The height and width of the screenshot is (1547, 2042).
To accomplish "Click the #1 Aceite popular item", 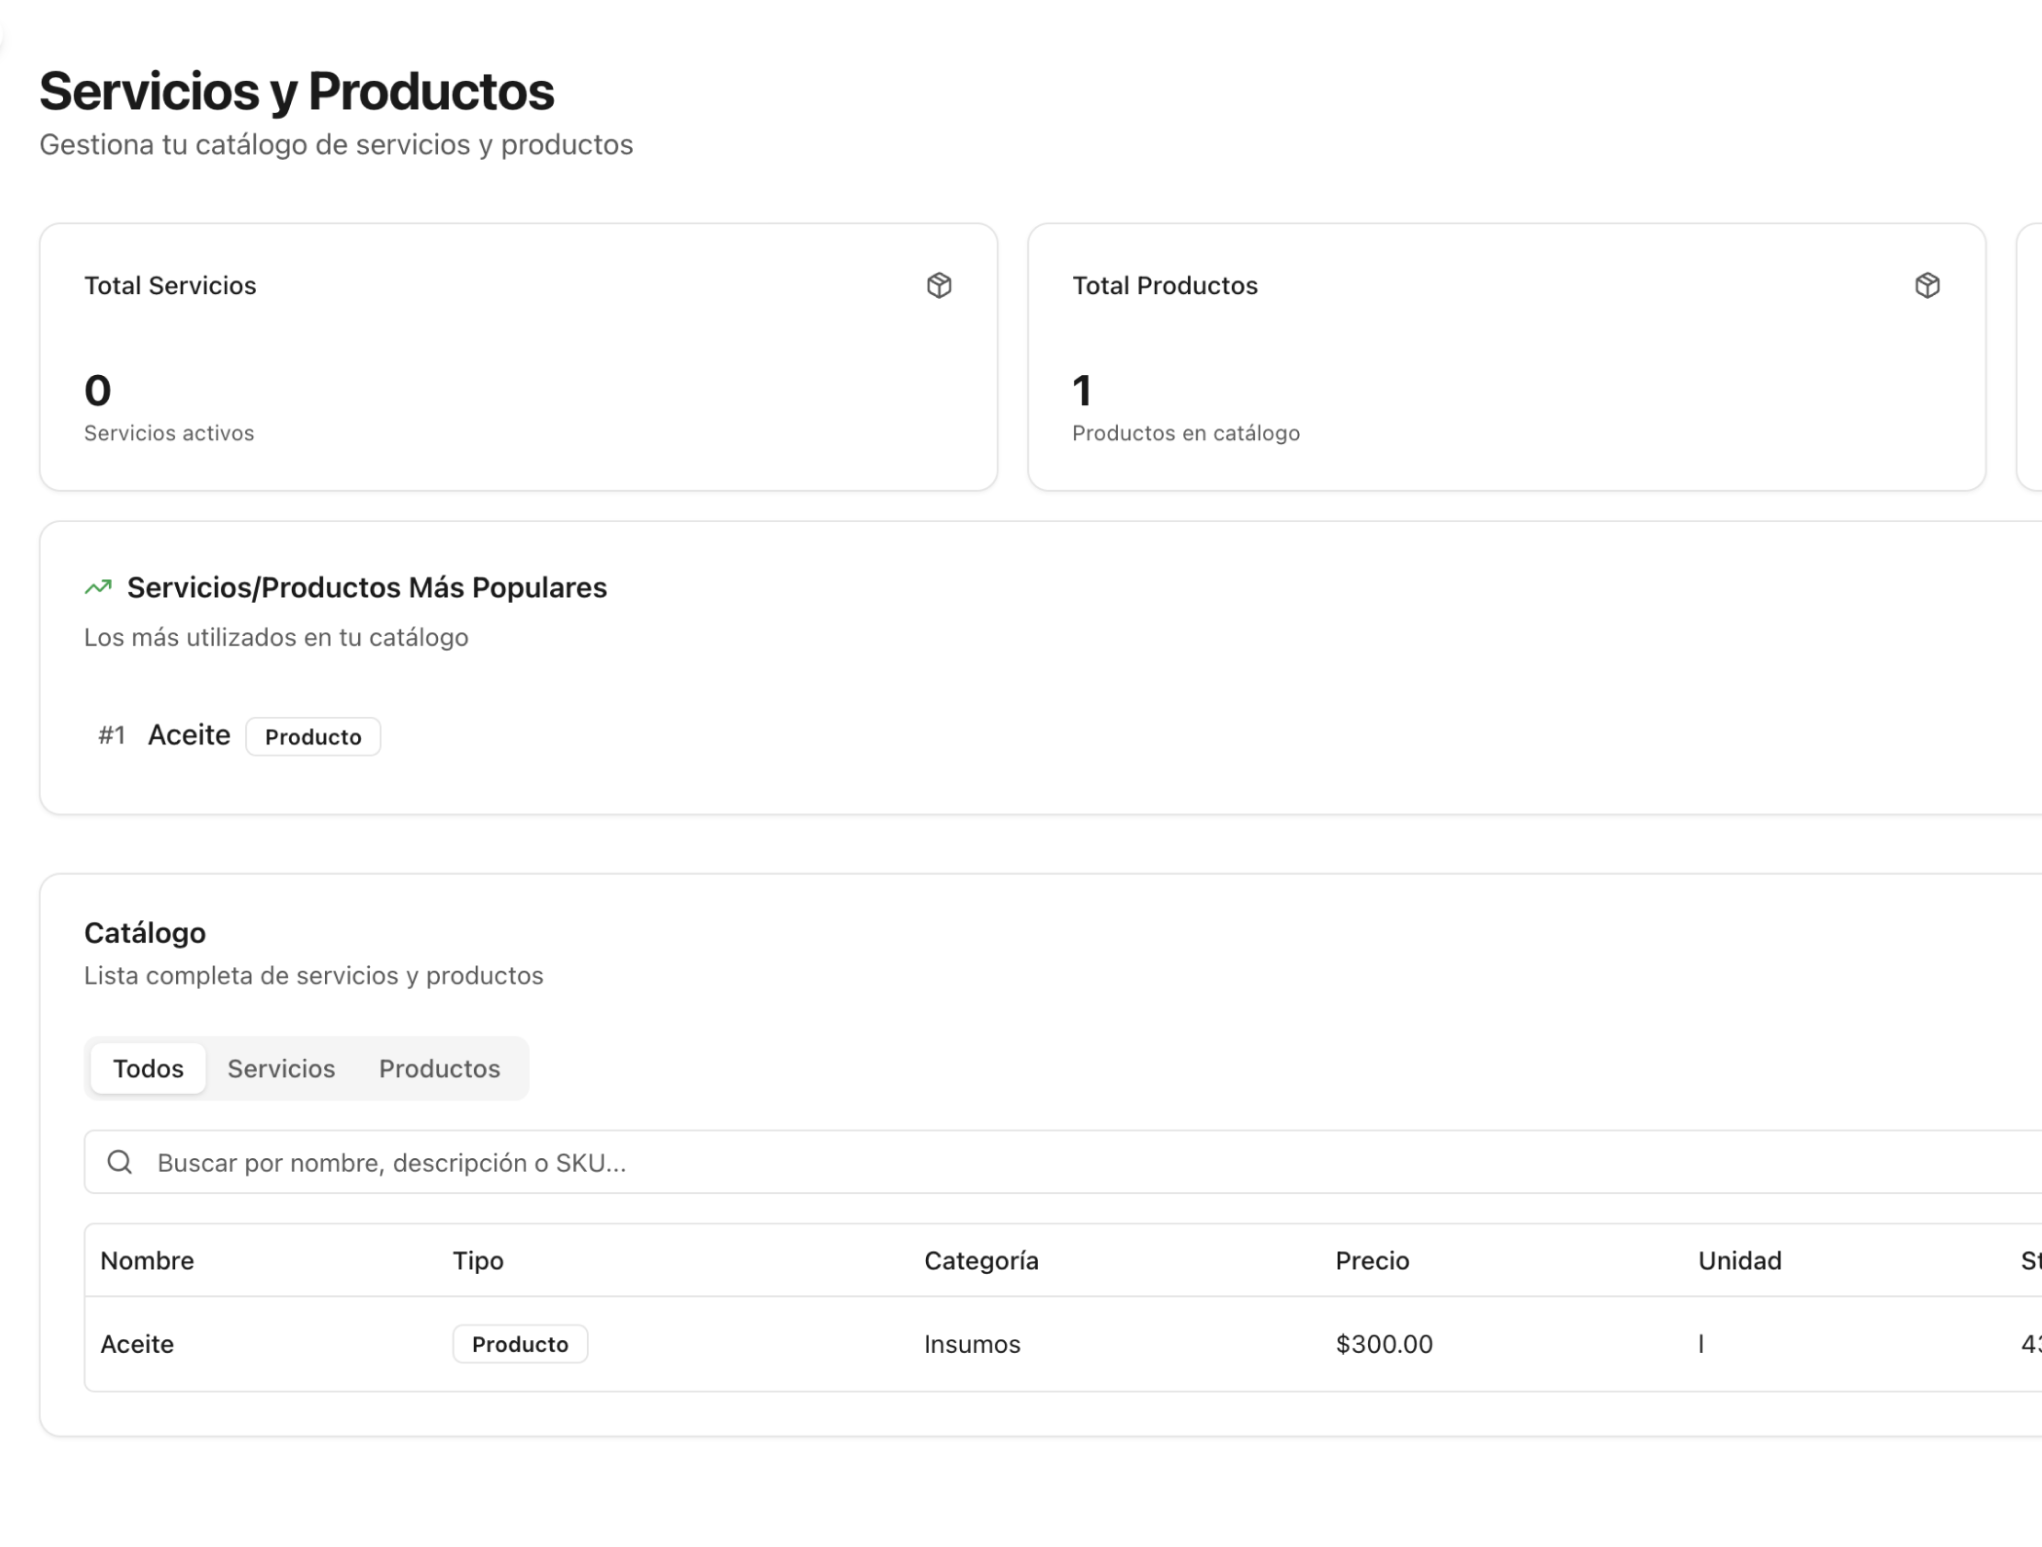I will pyautogui.click(x=188, y=735).
